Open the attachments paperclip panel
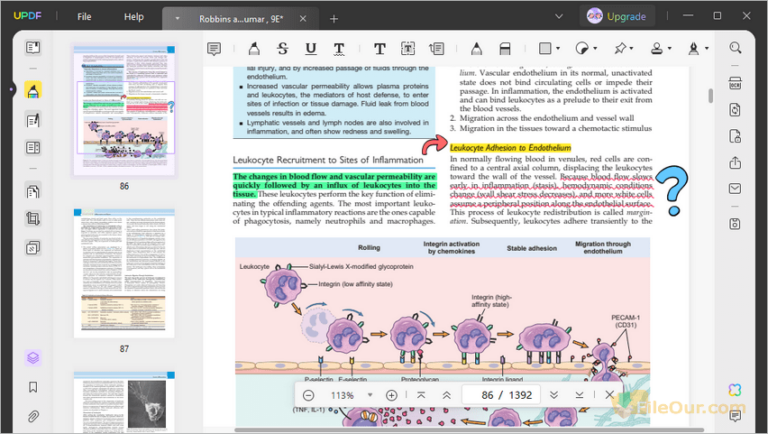Screen dimensions: 768x434 [33, 415]
